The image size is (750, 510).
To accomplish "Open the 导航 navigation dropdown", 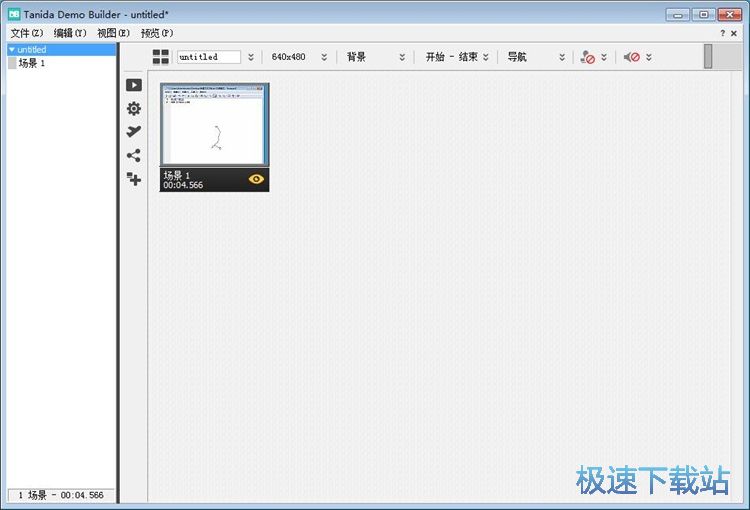I will tap(562, 57).
